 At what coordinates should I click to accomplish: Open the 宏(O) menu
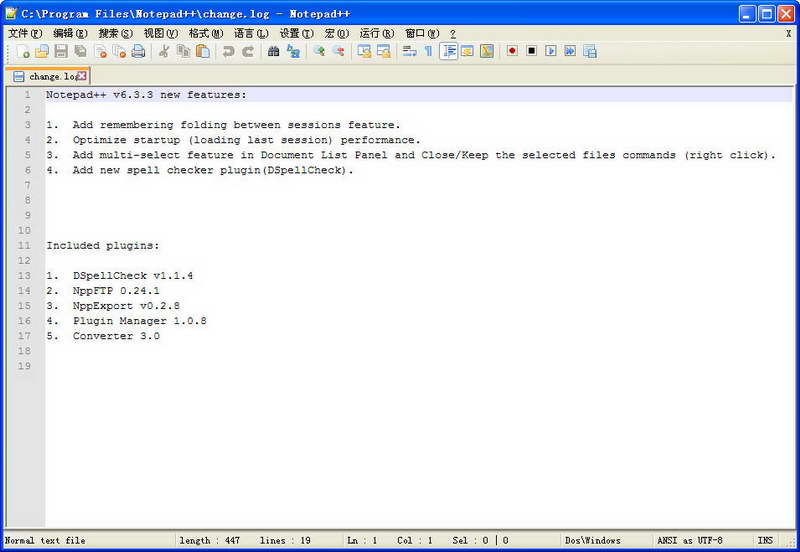pyautogui.click(x=337, y=34)
